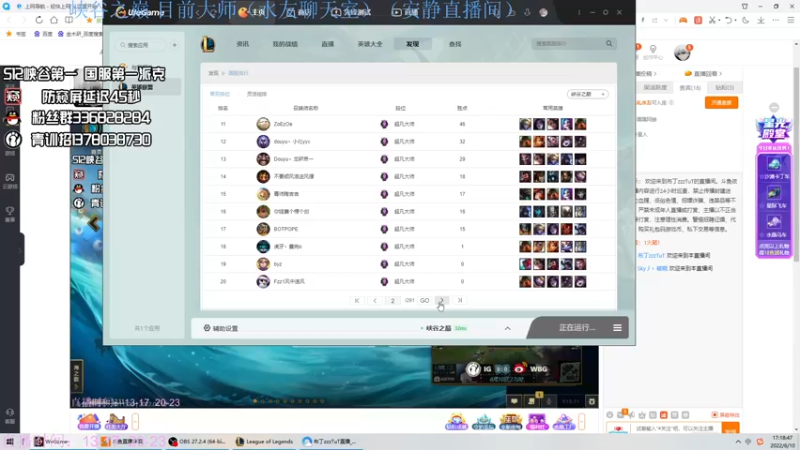This screenshot has width=800, height=450.
Task: Click the browser home icon
Action: (x=54, y=20)
